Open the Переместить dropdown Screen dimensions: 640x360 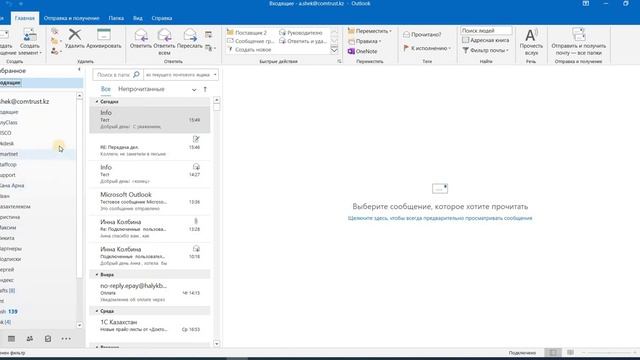[x=369, y=31]
